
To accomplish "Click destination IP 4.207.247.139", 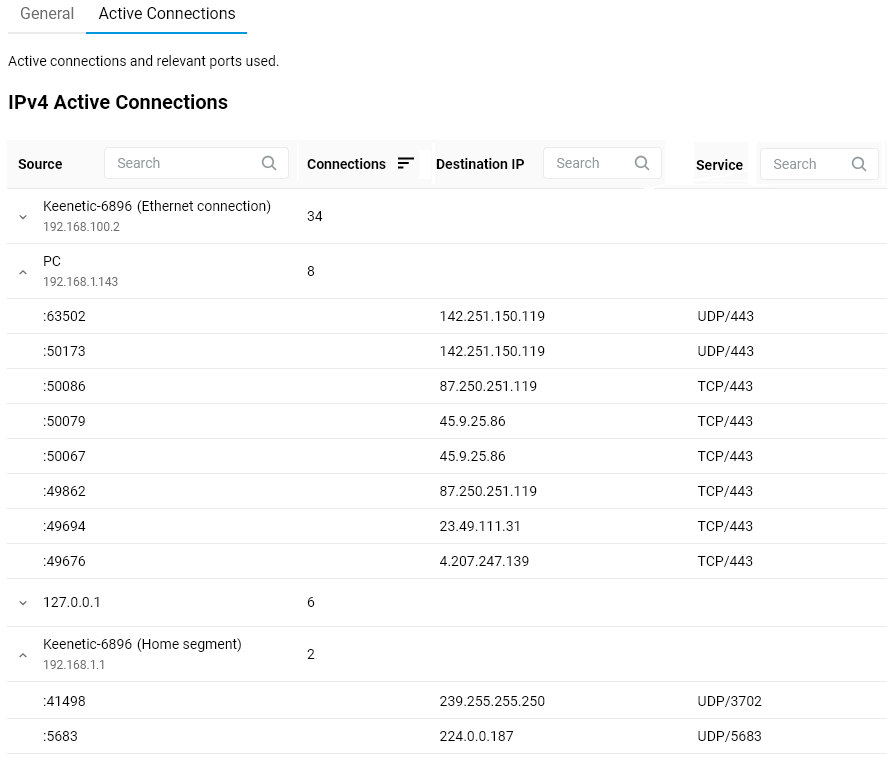I will (x=484, y=561).
